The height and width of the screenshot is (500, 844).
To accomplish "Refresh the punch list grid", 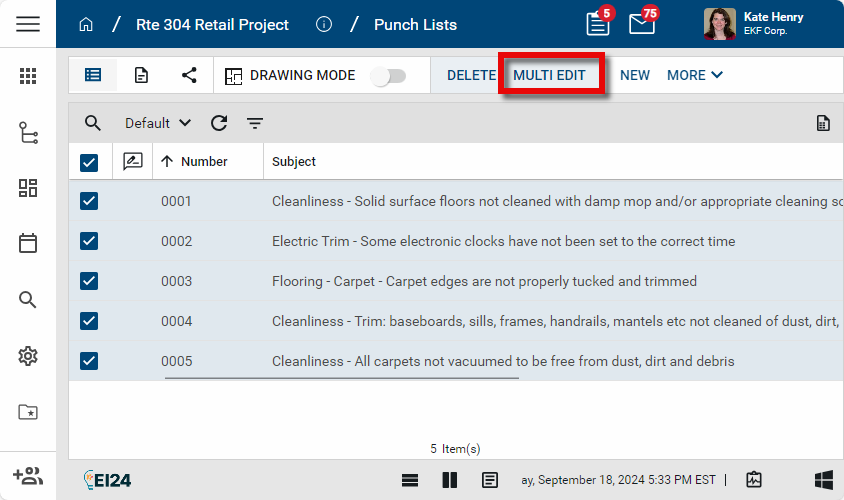I will (219, 123).
